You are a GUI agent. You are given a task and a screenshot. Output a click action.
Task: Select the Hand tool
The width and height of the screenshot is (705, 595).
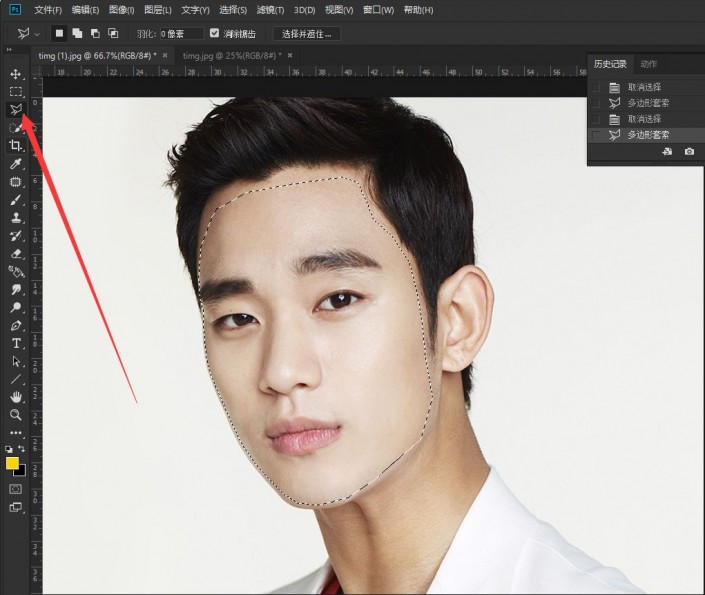(16, 397)
